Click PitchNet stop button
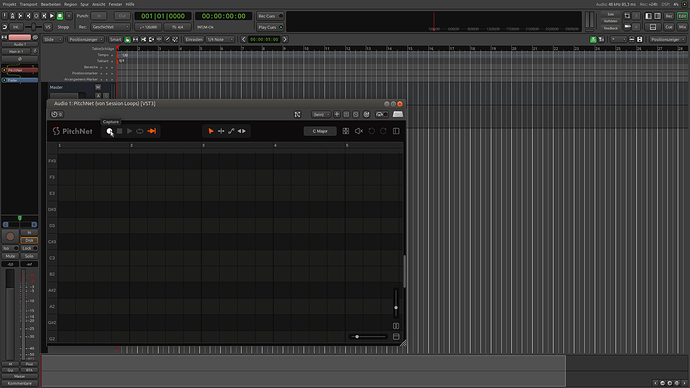Viewport: 690px width, 388px height. click(119, 131)
